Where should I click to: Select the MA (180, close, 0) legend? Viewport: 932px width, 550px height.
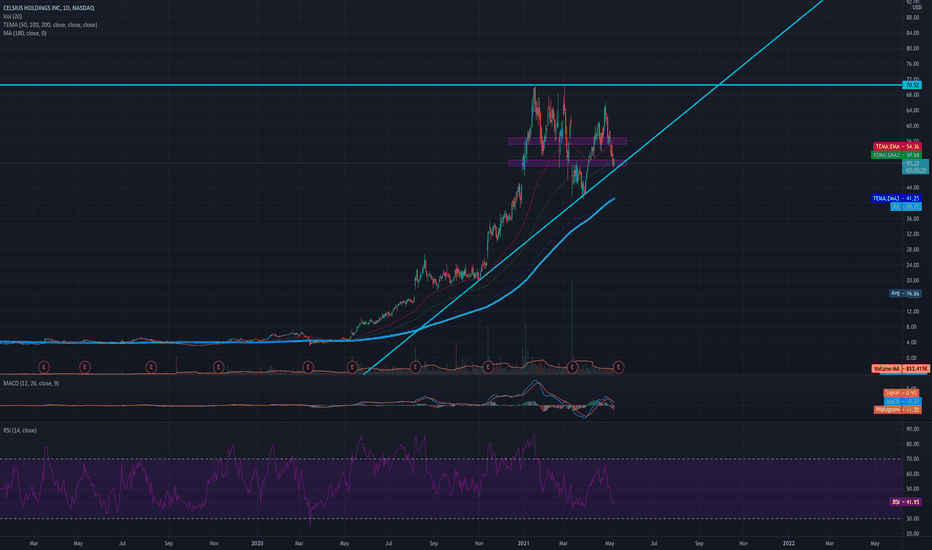pos(24,33)
